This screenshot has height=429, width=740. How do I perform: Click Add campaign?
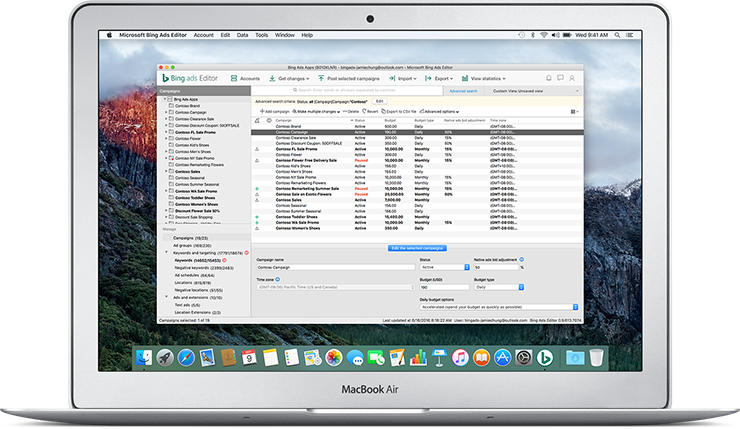pyautogui.click(x=275, y=111)
